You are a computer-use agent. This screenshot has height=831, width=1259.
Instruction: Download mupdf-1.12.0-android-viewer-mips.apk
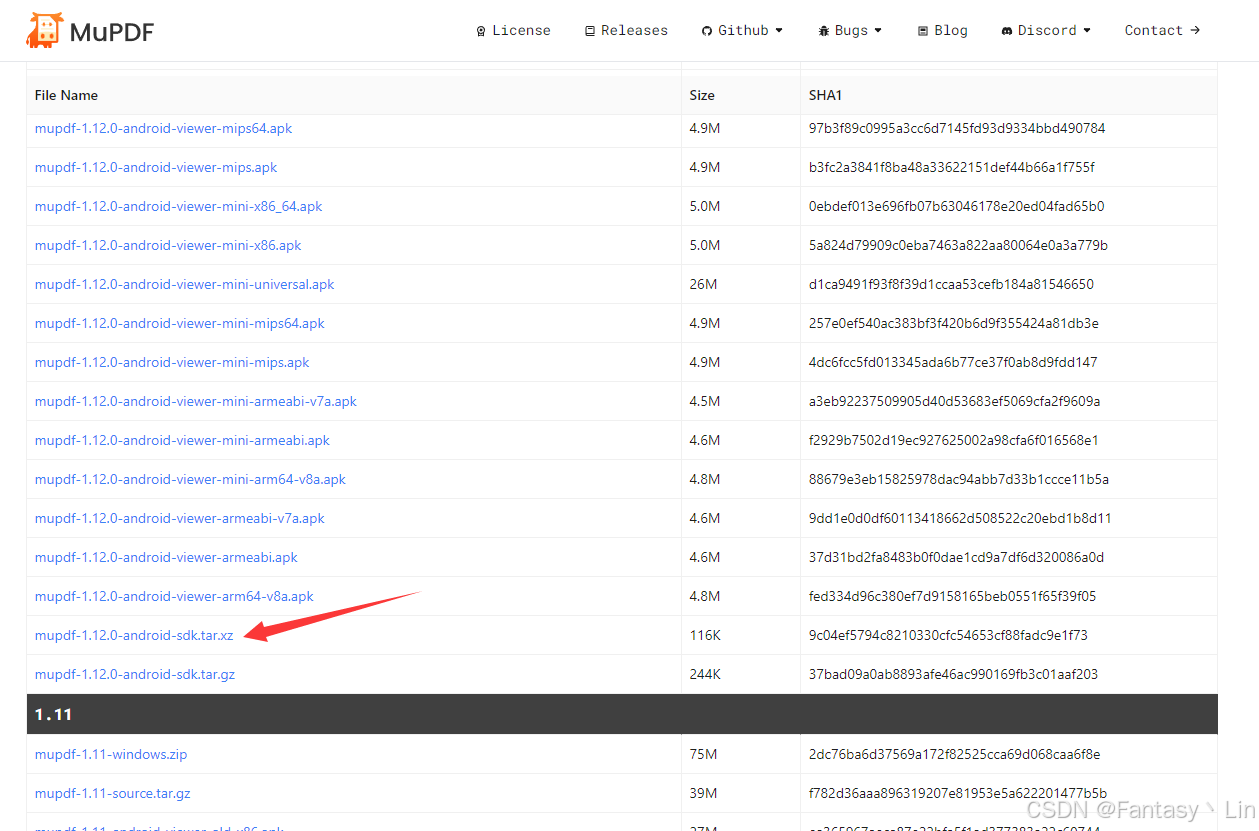[156, 167]
